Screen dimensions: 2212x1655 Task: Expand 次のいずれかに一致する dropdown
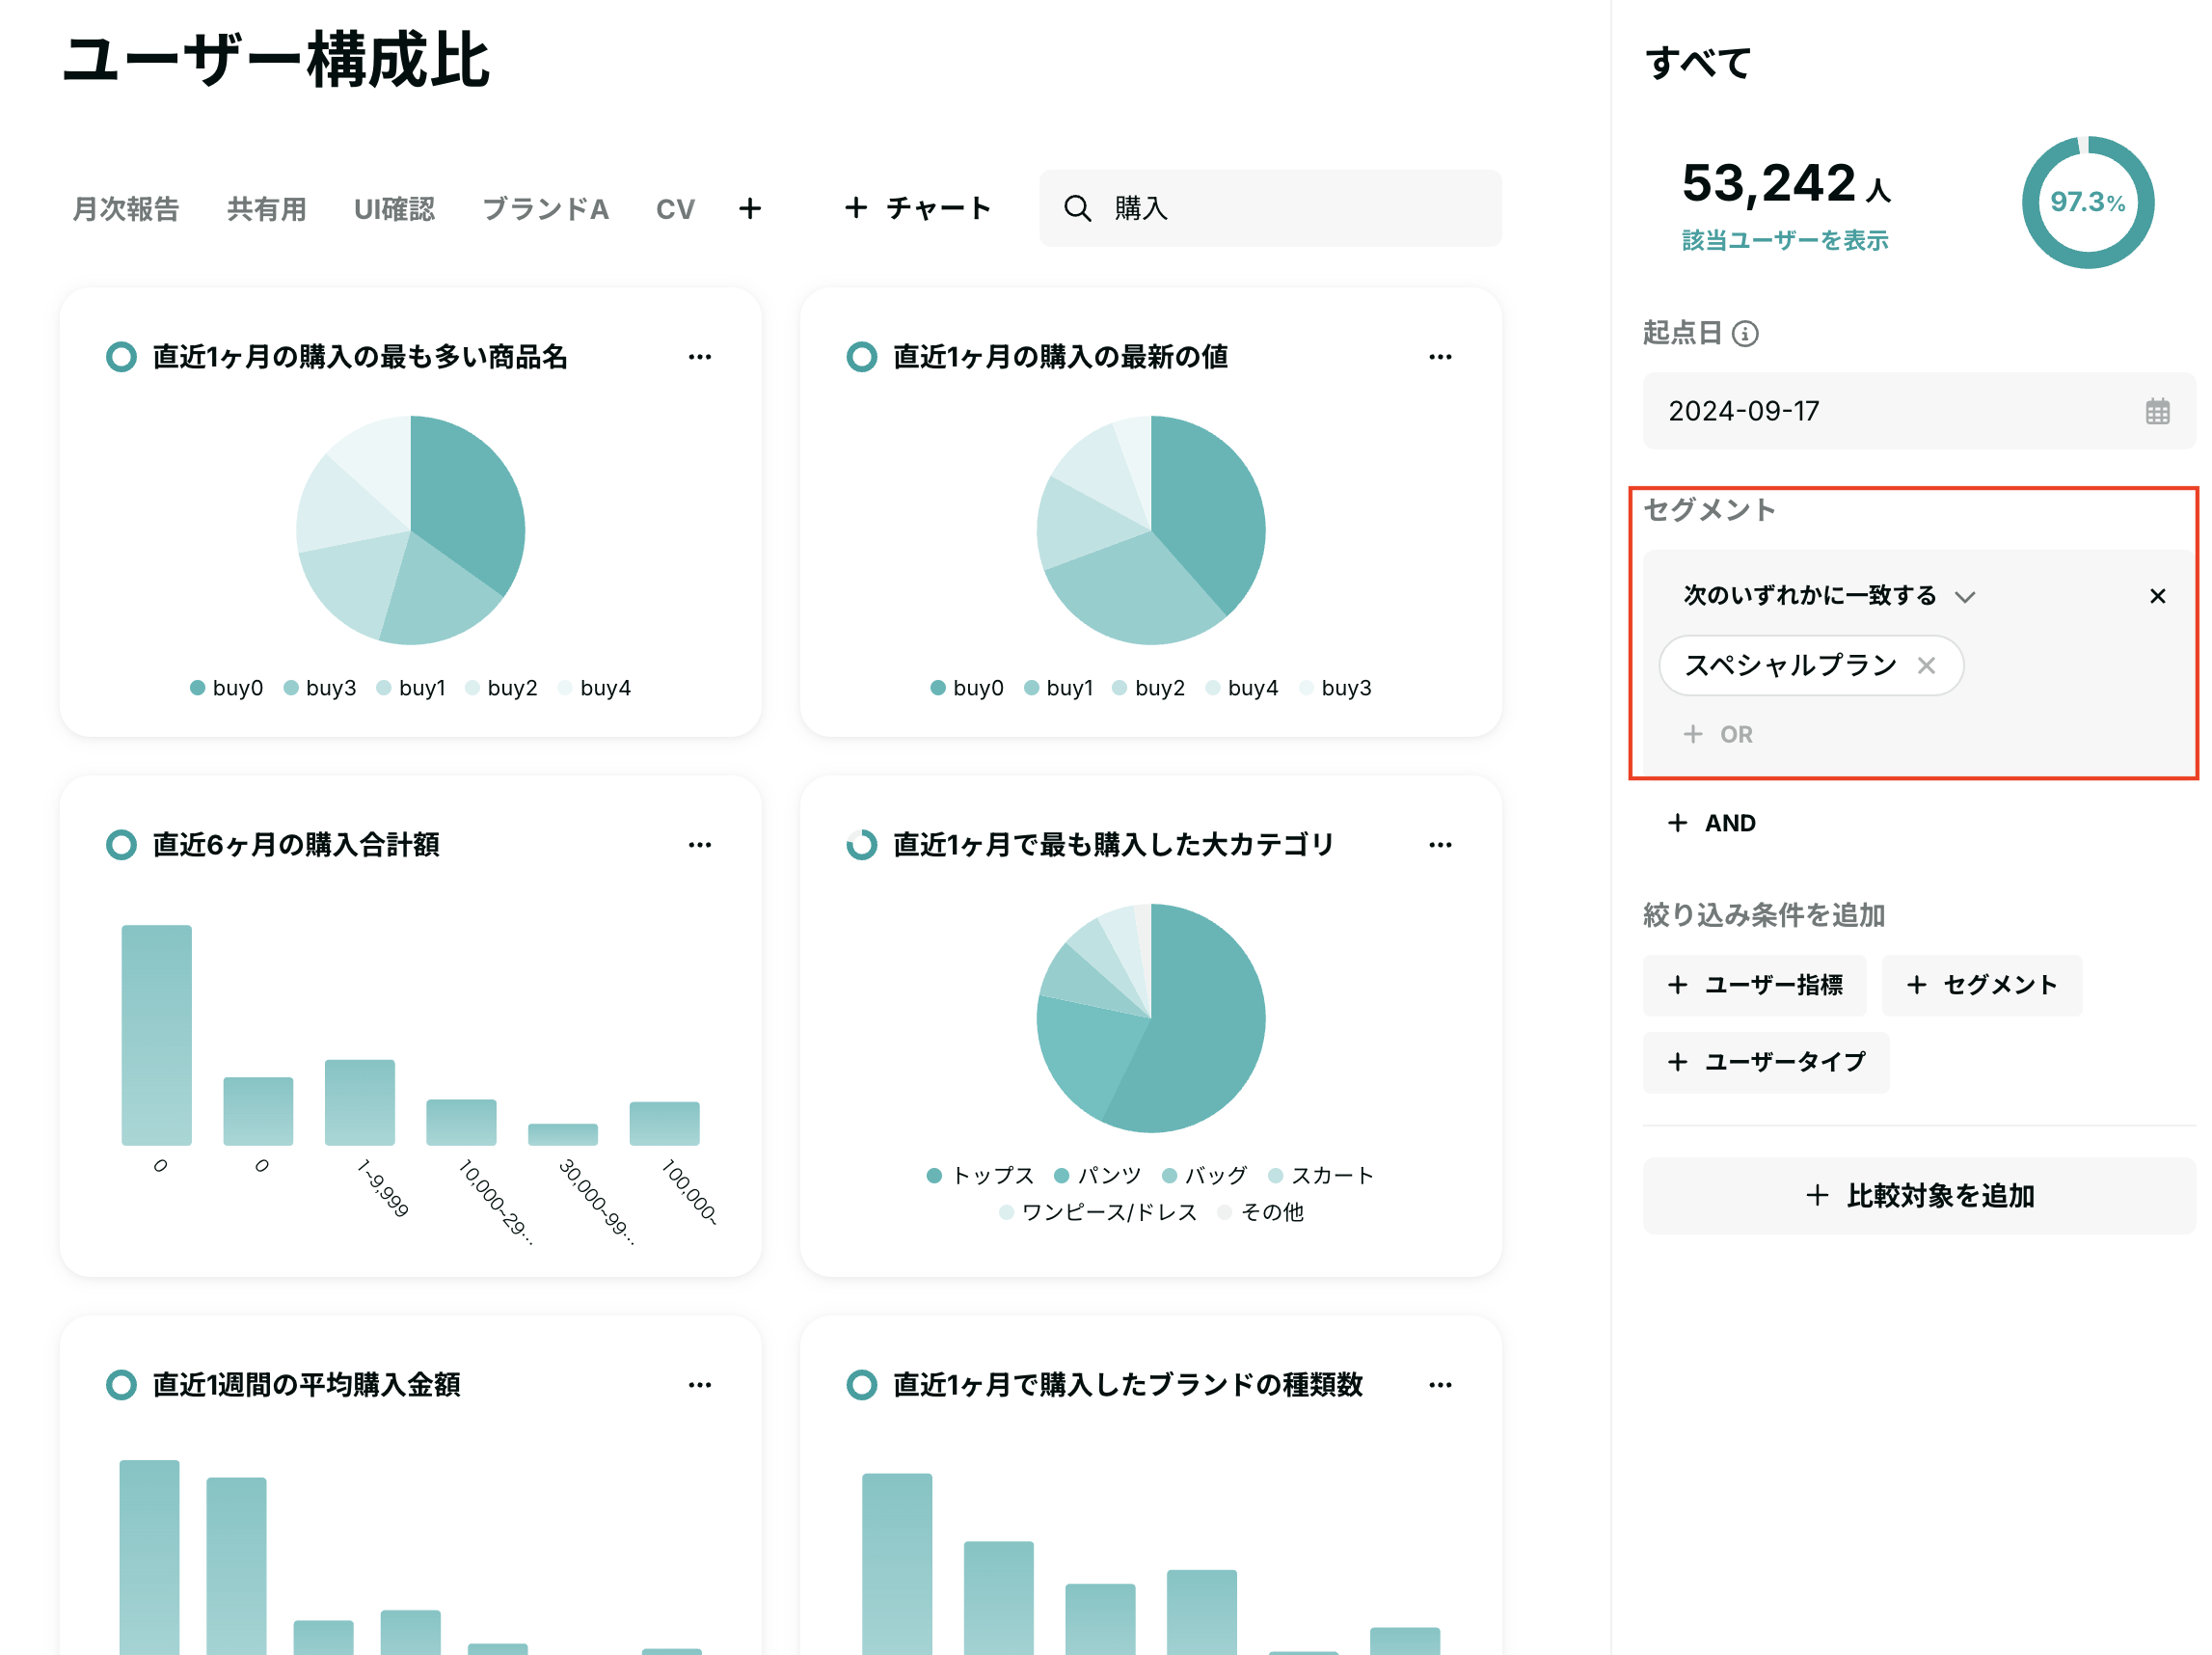(x=1829, y=596)
